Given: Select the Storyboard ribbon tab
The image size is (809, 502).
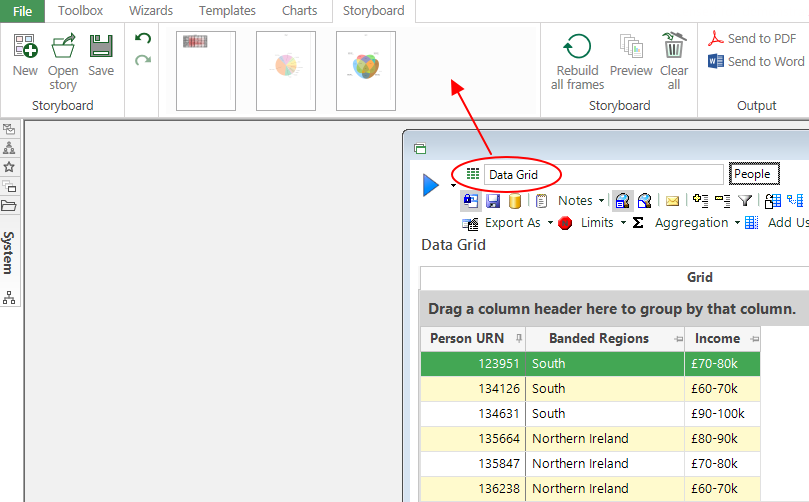Looking at the screenshot, I should pyautogui.click(x=374, y=11).
